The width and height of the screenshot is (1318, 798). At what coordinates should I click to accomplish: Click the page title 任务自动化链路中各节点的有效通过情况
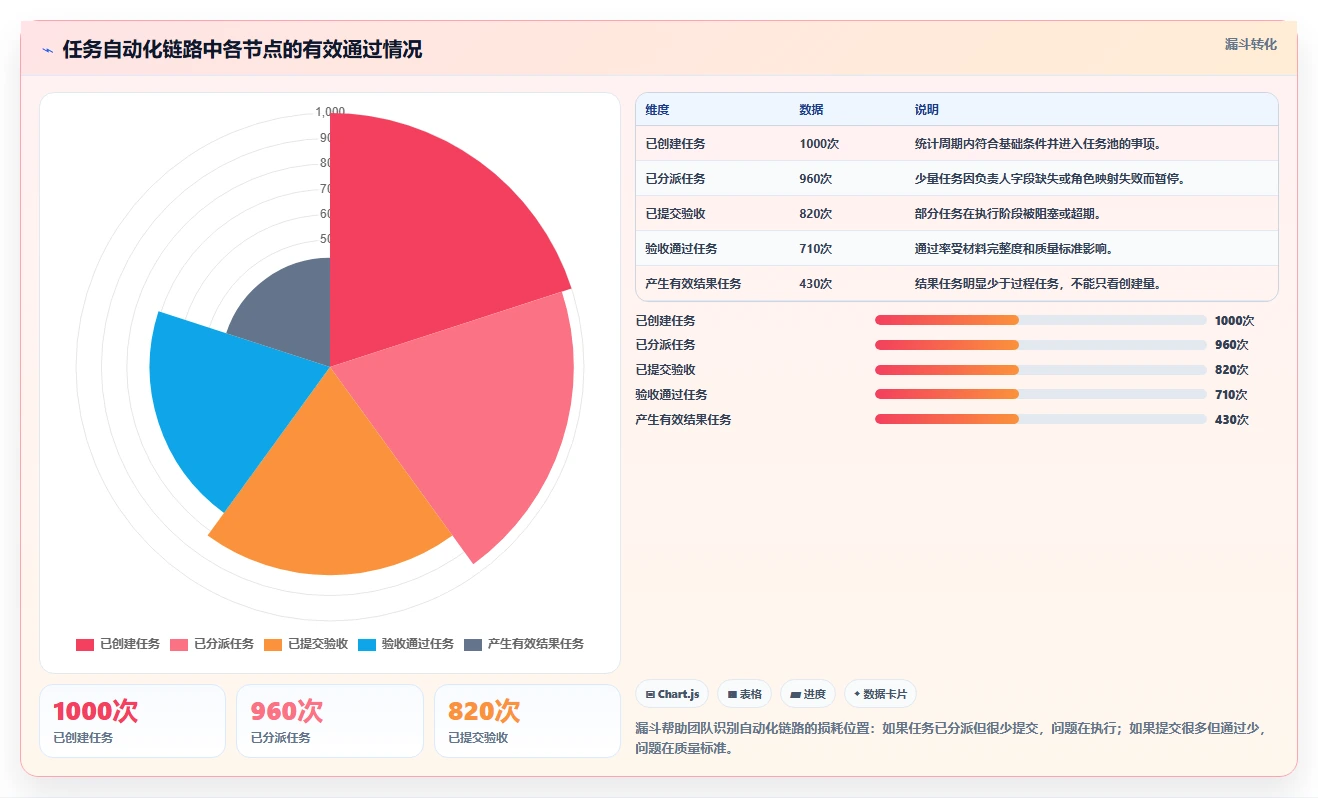tap(242, 50)
